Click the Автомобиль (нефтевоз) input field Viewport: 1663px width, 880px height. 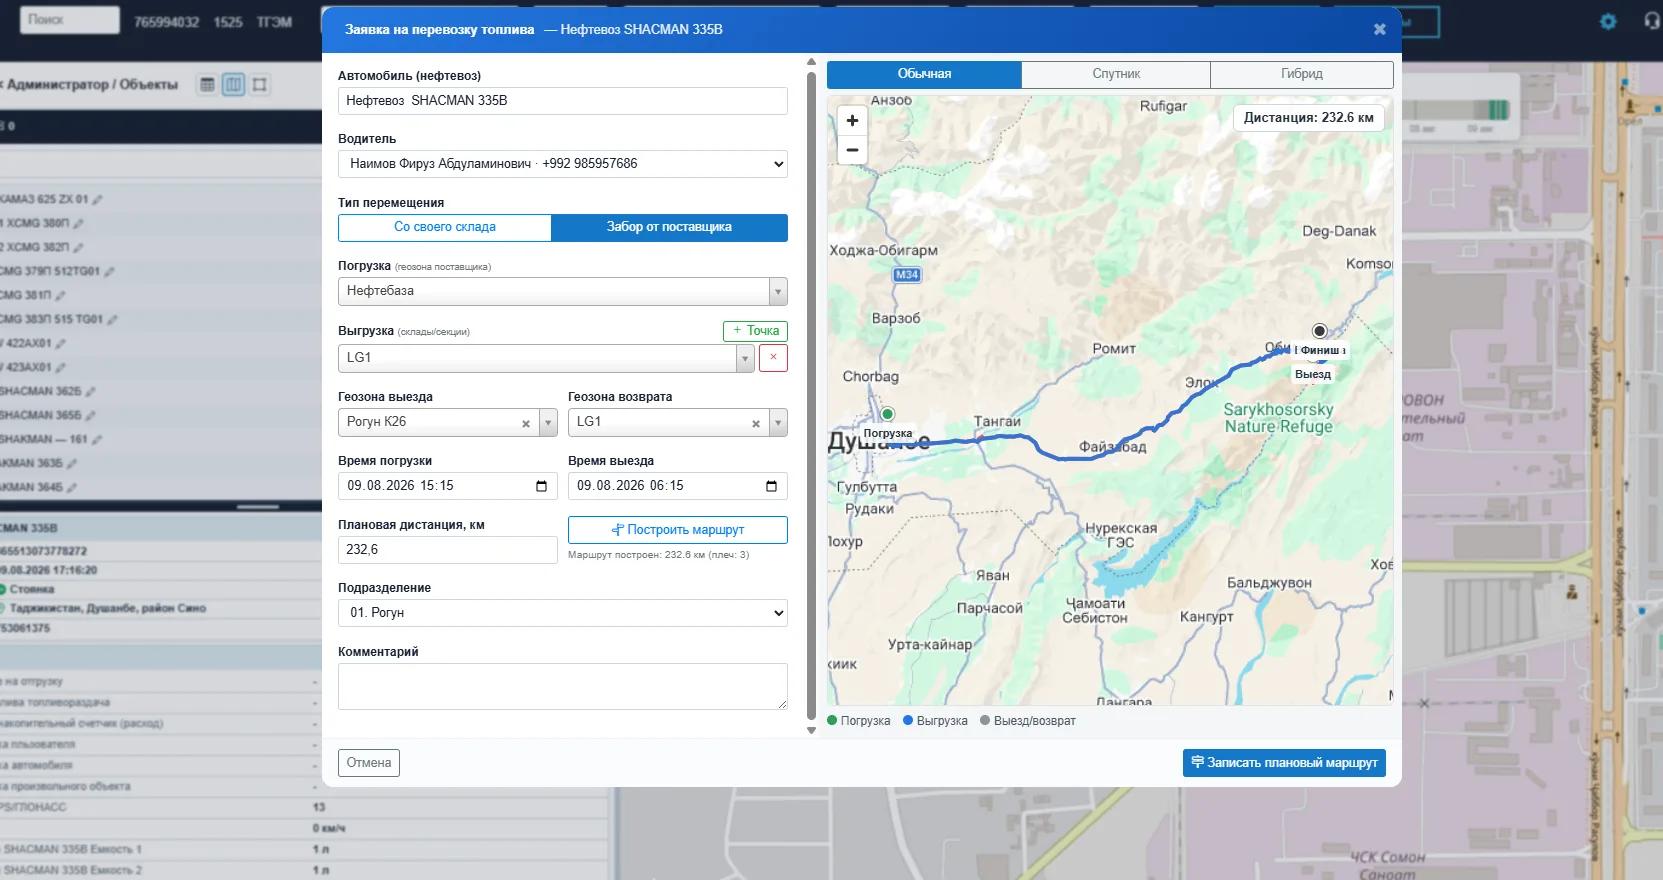point(563,101)
